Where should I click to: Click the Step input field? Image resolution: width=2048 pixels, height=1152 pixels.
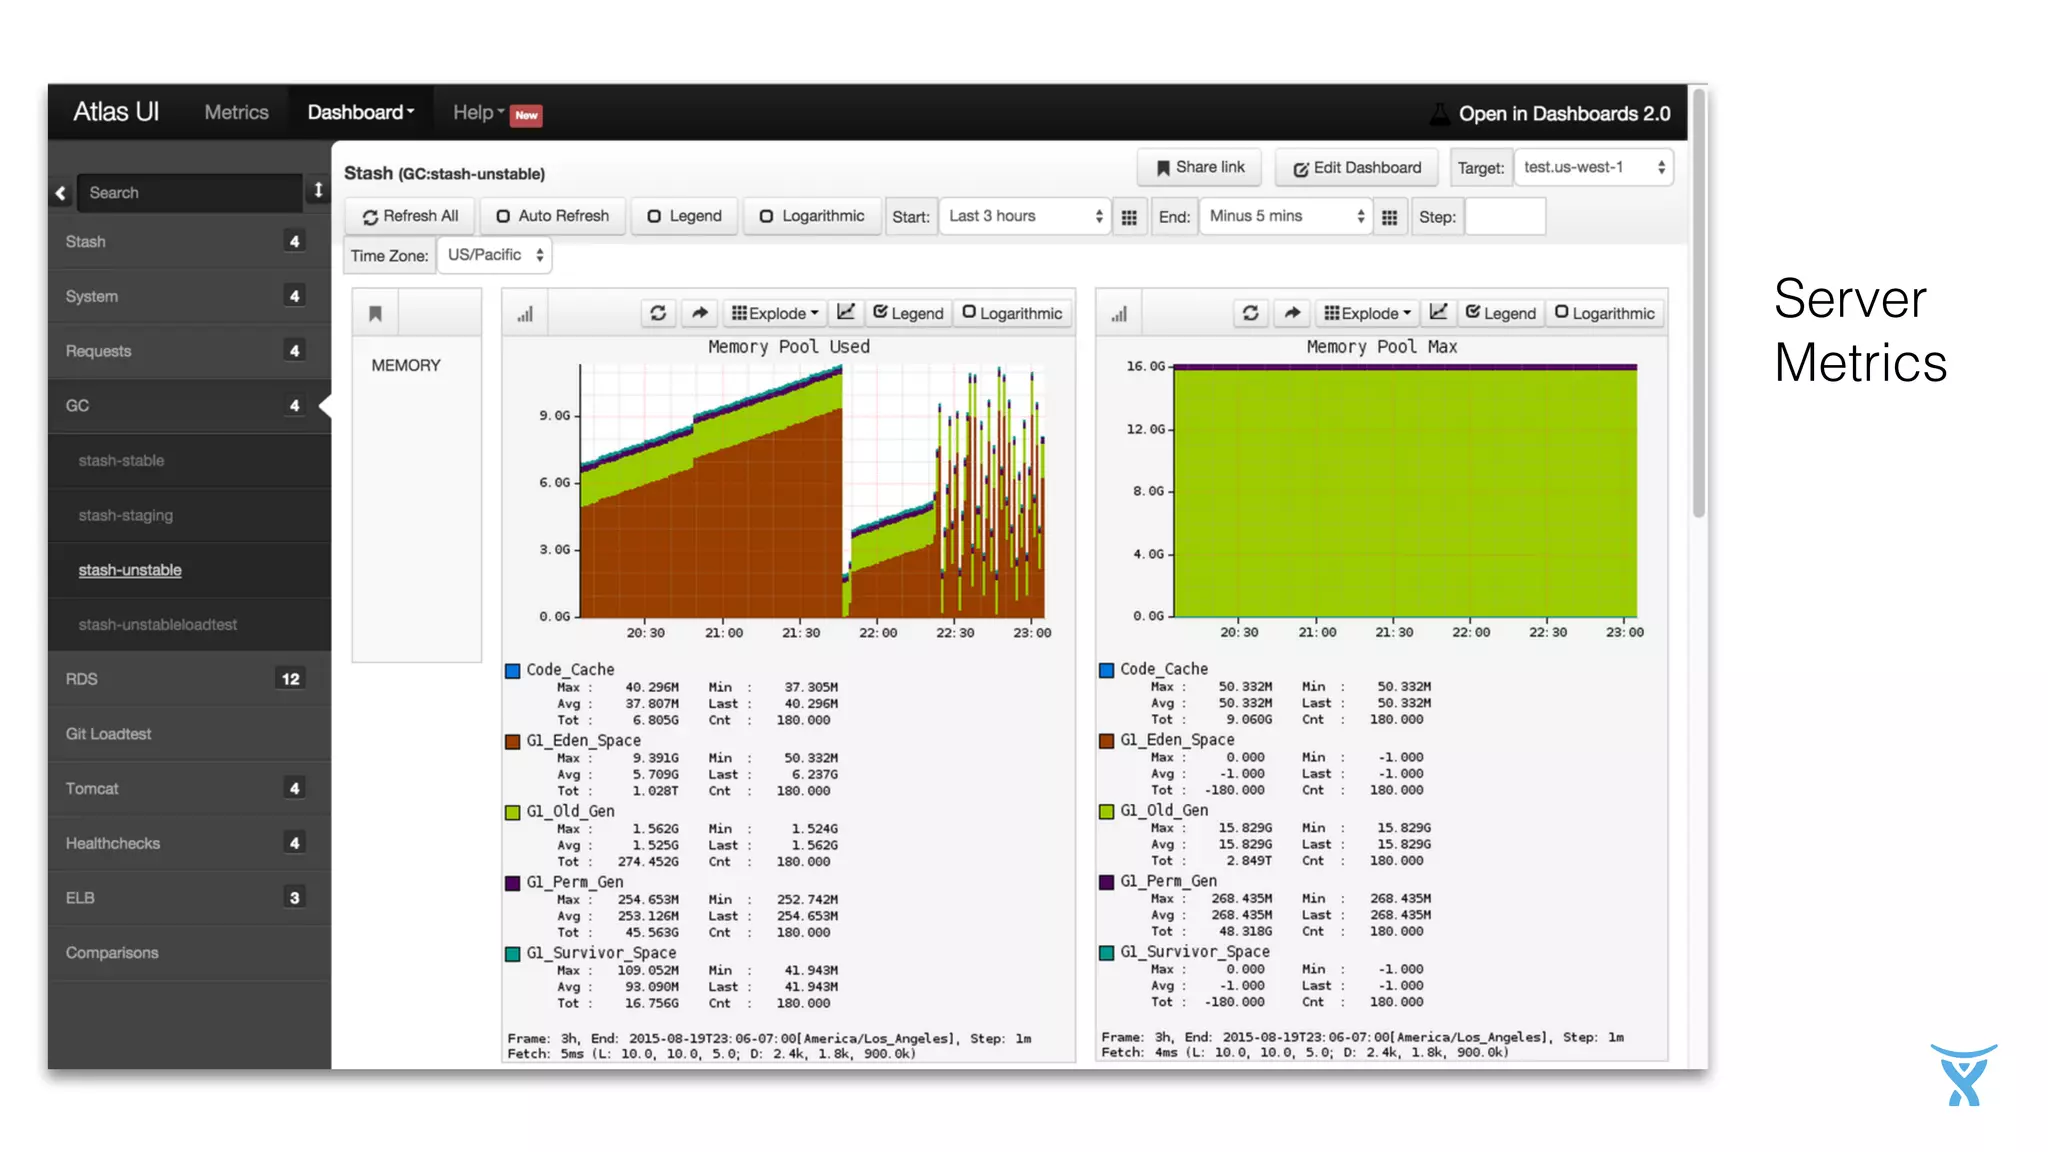1505,216
